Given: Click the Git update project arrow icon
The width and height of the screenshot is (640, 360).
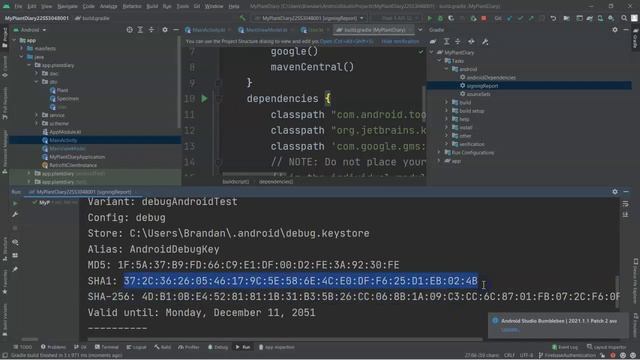Looking at the screenshot, I should click(x=509, y=18).
